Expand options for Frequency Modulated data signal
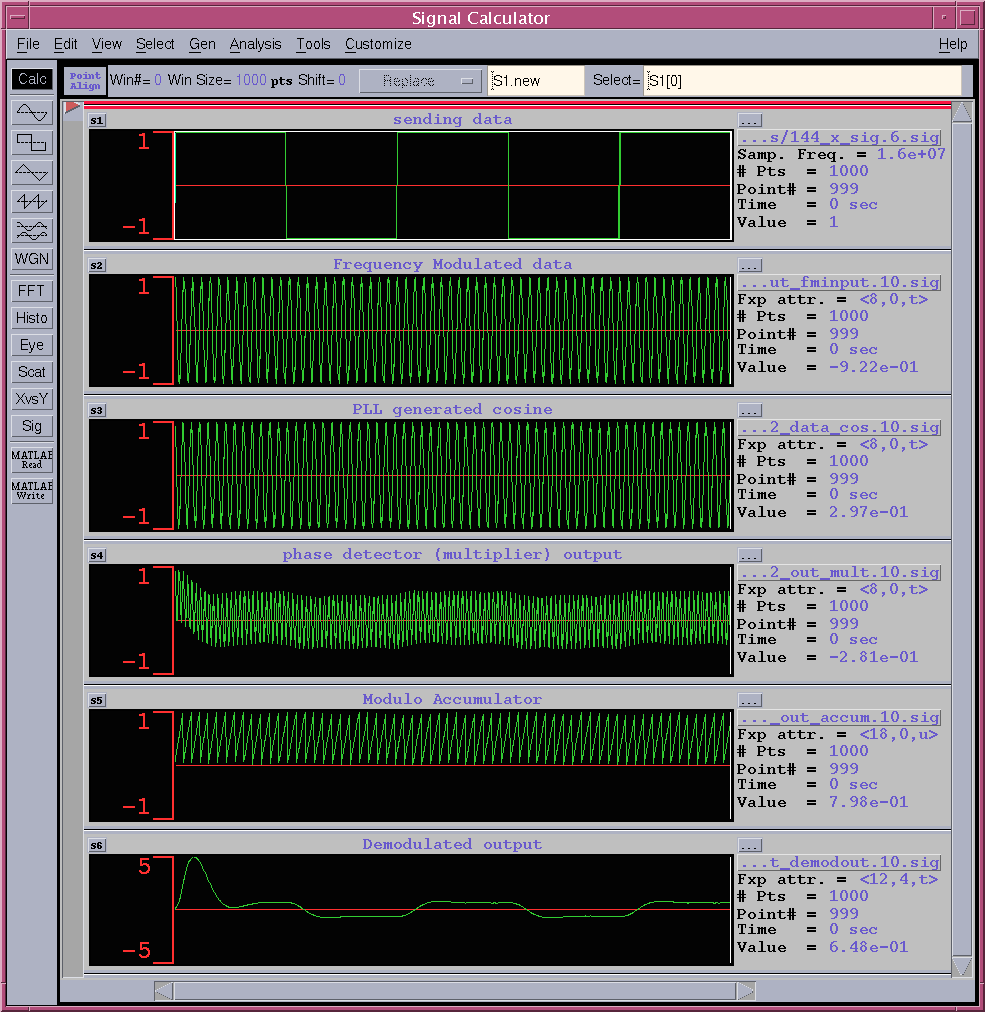The height and width of the screenshot is (1012, 985). [750, 265]
